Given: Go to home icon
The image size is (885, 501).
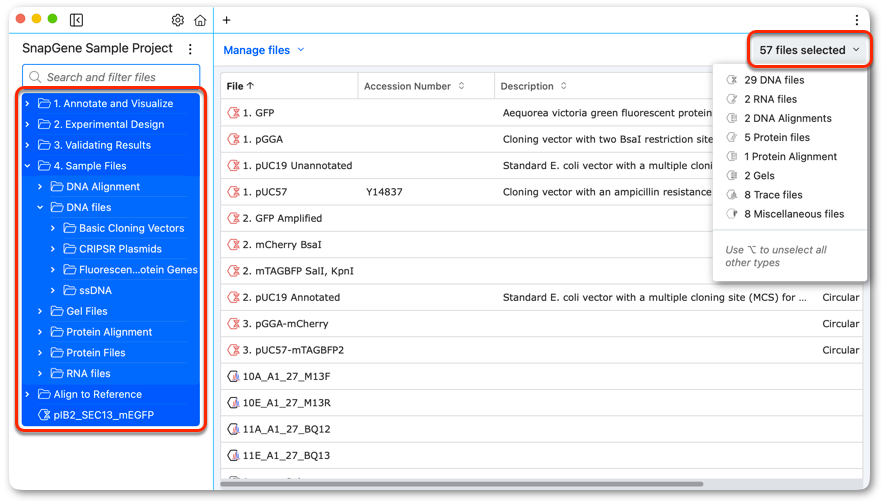Looking at the screenshot, I should coord(200,20).
